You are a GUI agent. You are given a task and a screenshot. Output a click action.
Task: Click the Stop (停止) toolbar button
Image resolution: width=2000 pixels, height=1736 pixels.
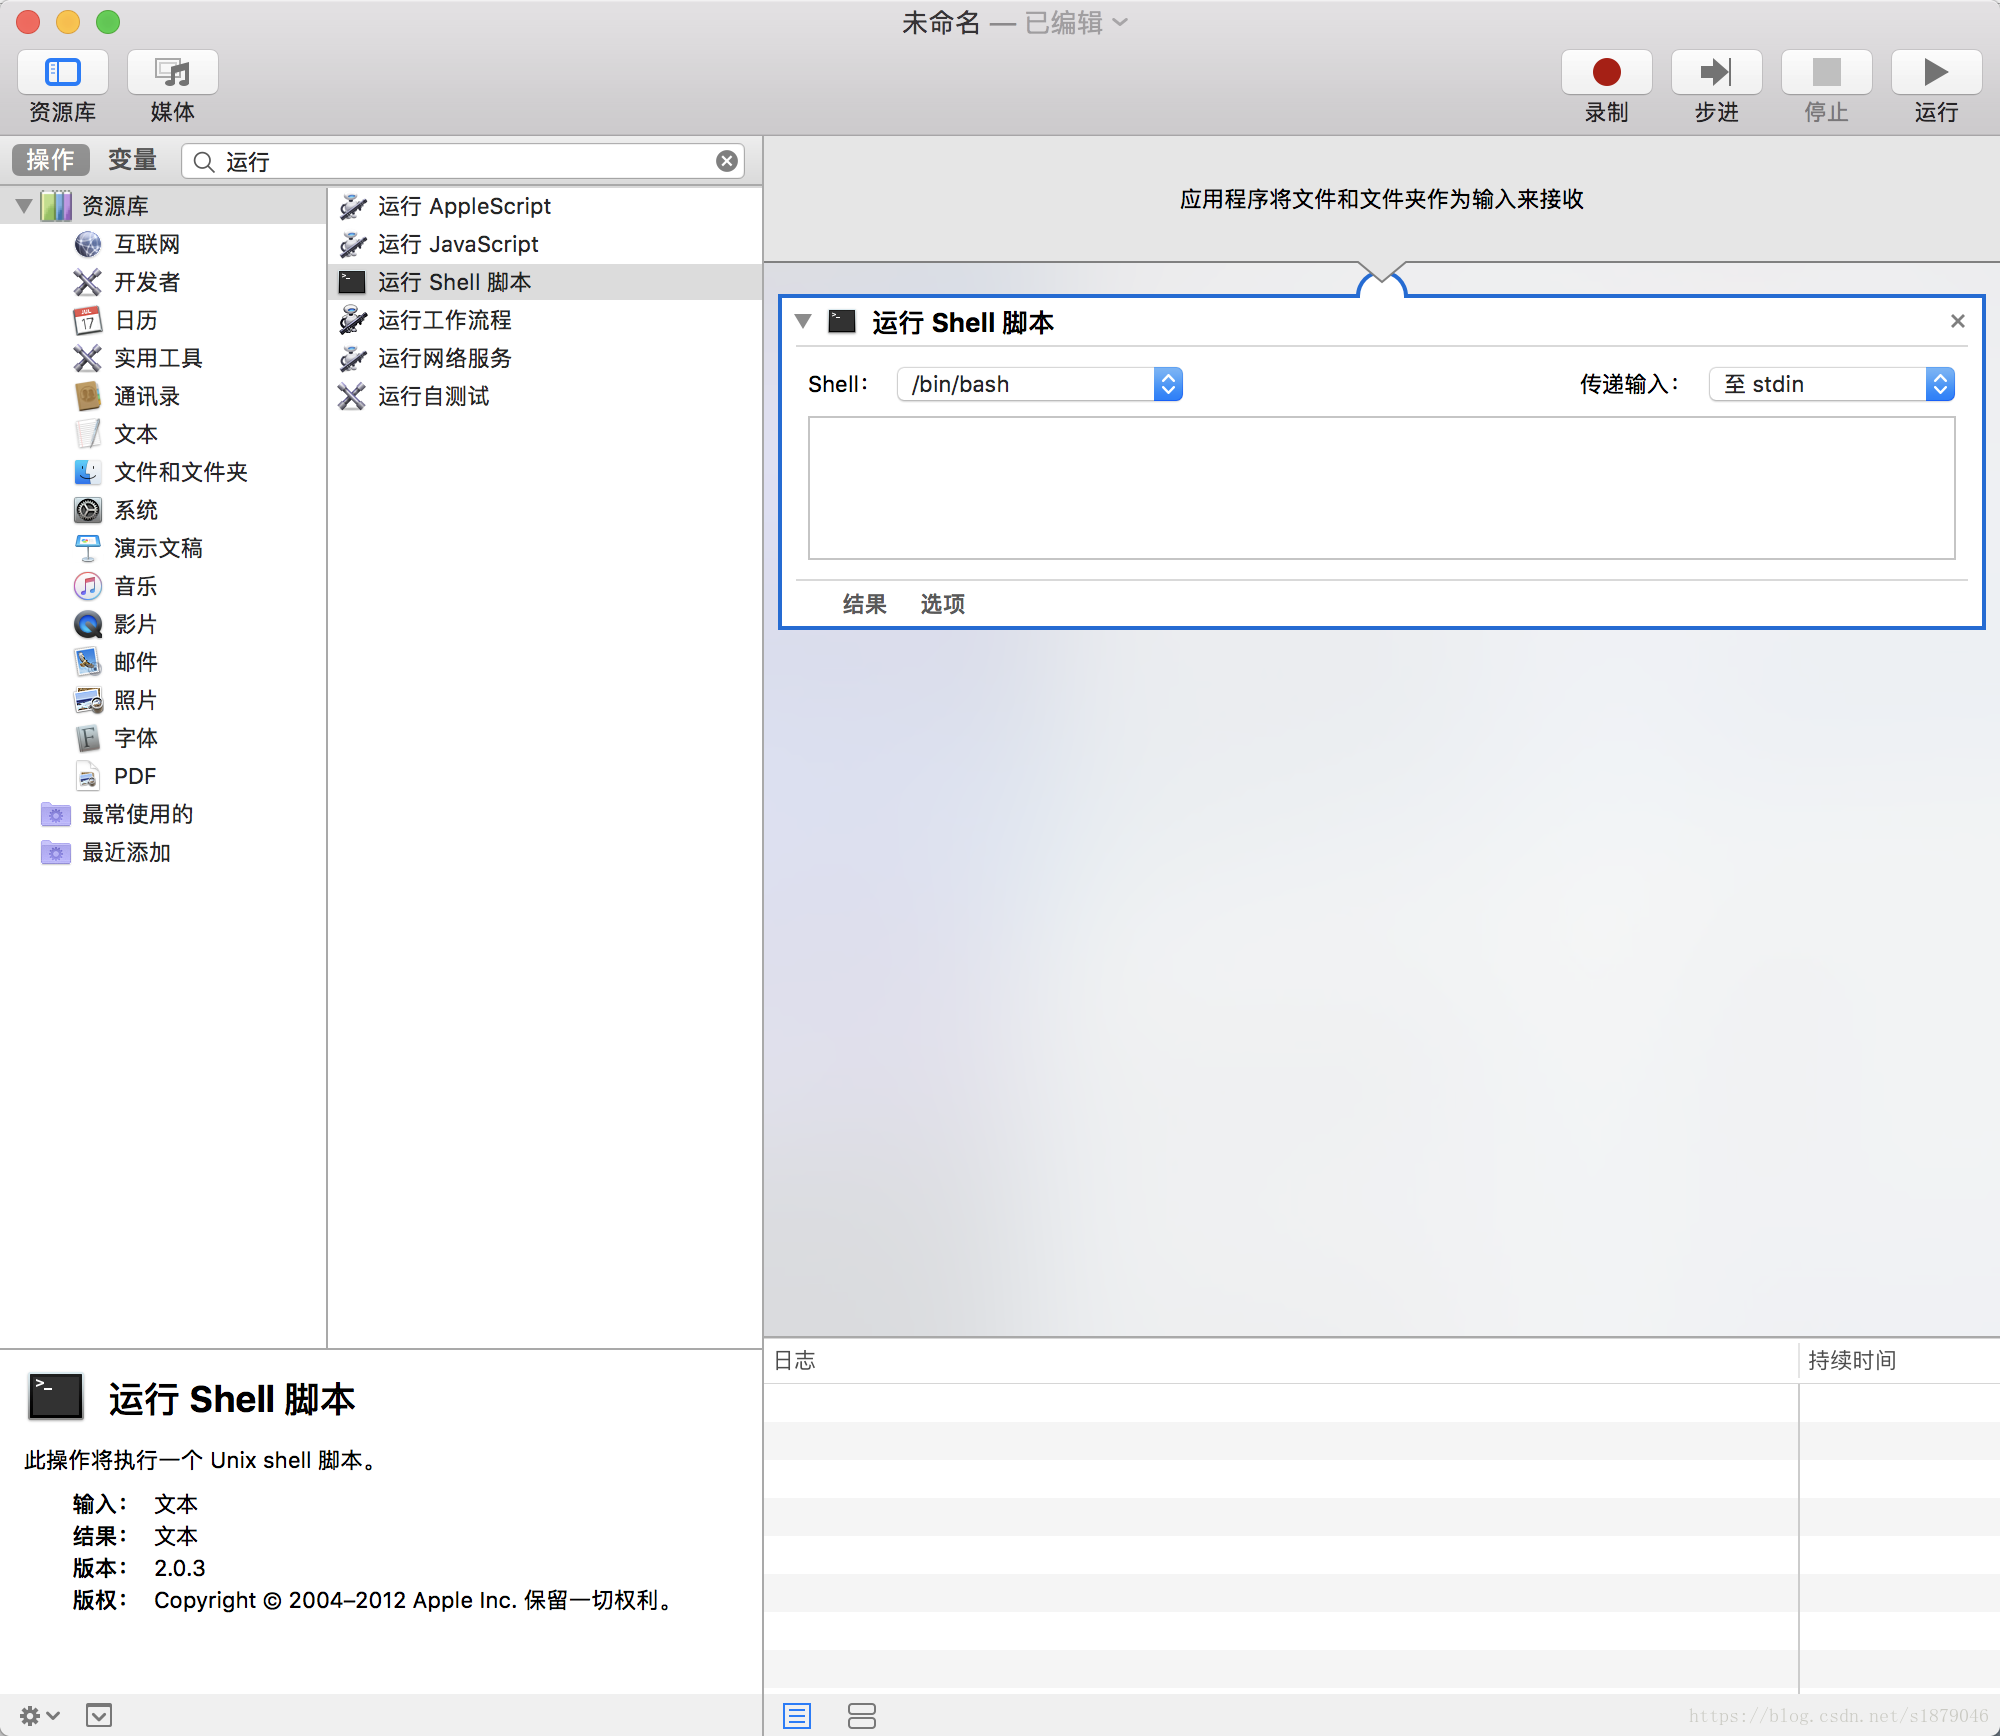click(1826, 73)
